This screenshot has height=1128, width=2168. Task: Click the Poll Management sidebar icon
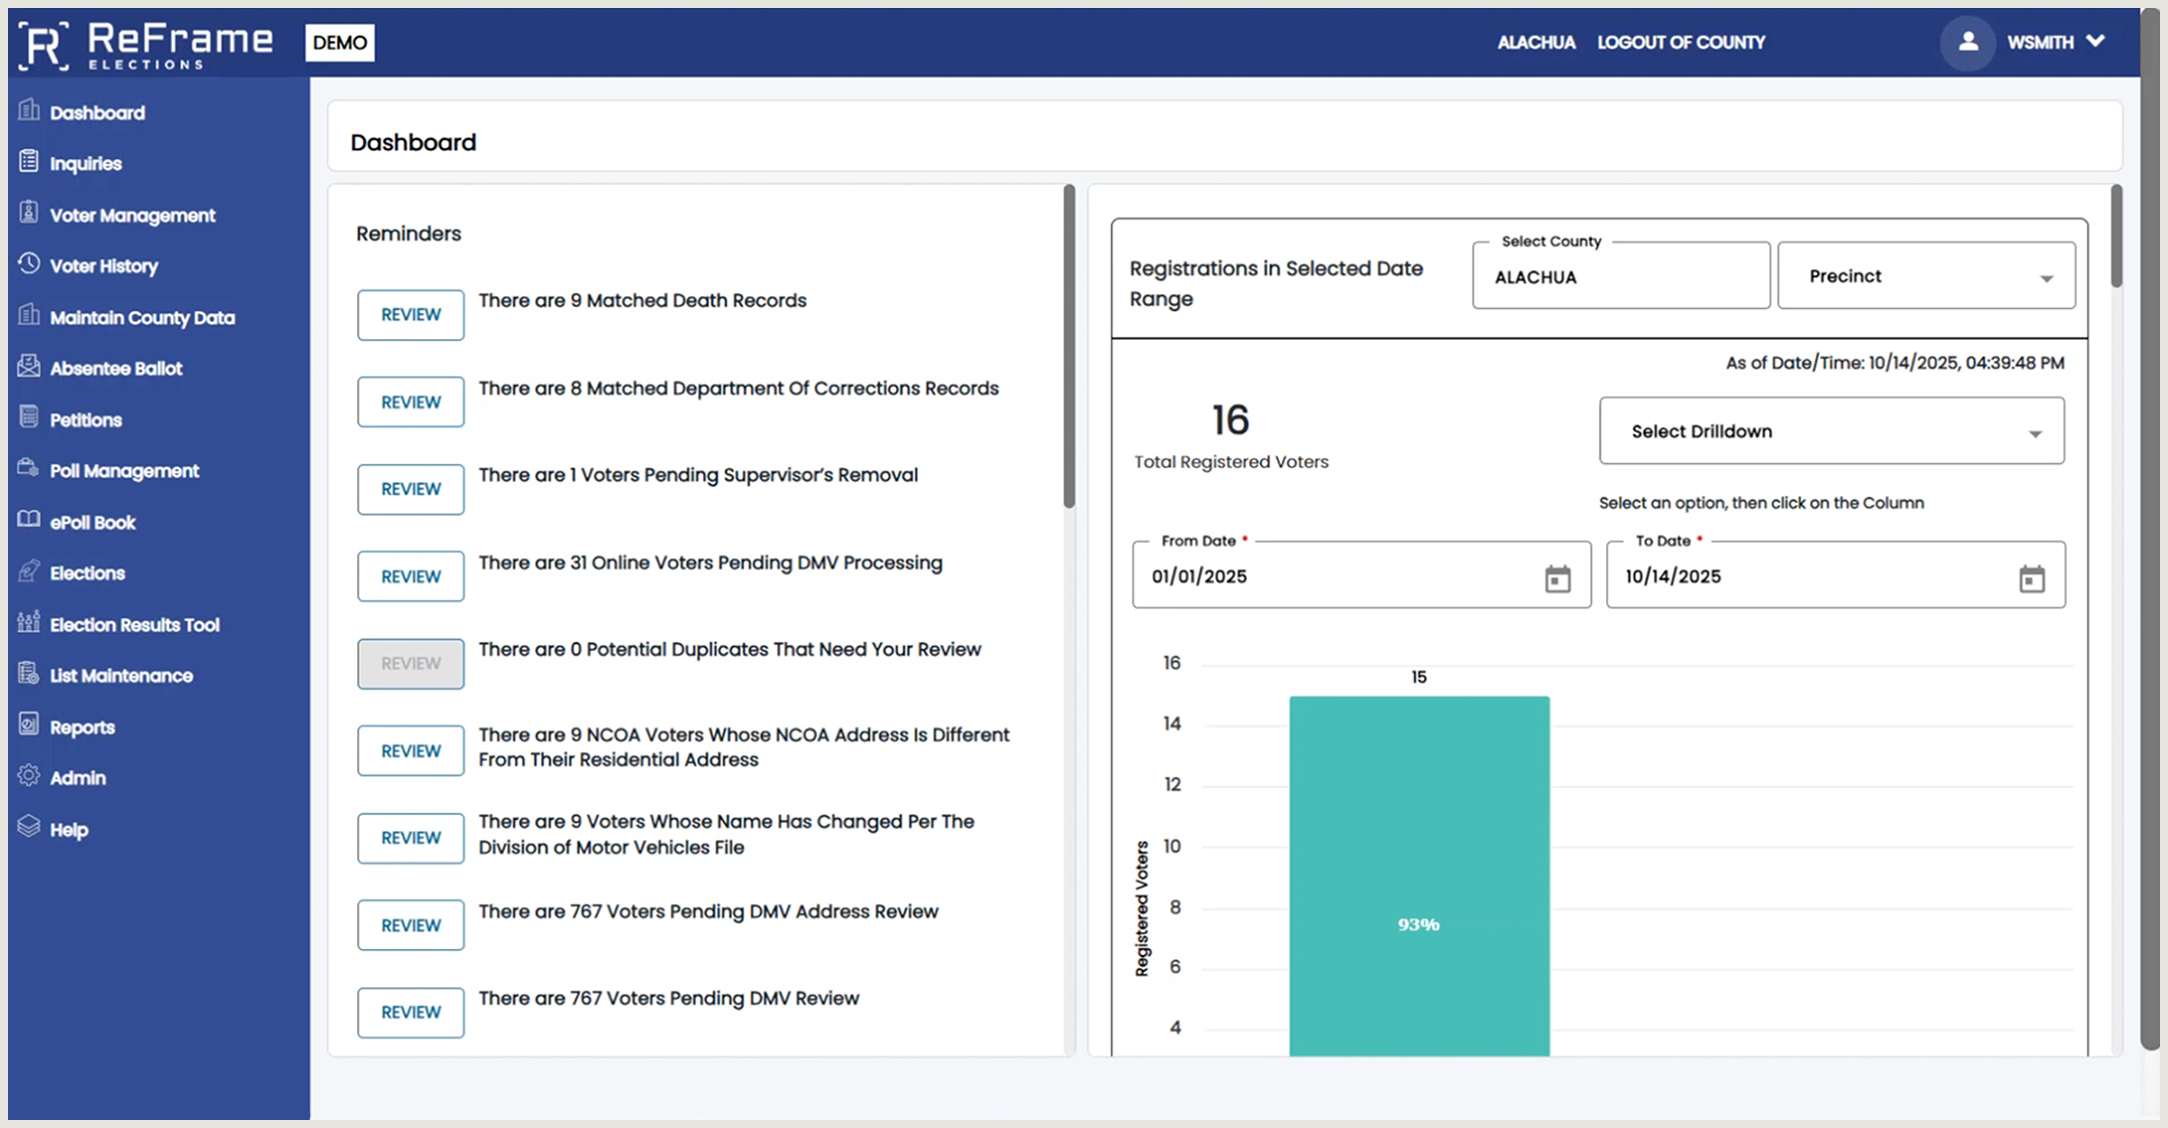[29, 469]
